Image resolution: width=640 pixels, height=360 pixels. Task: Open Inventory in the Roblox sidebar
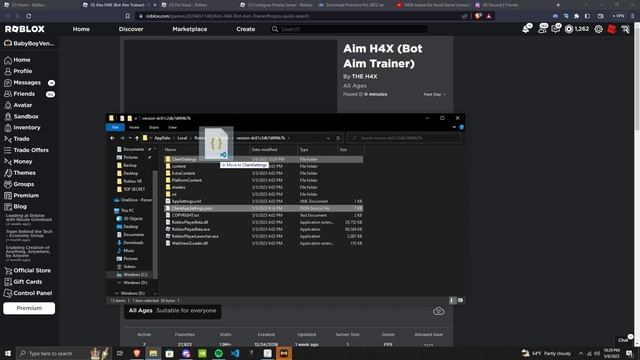coord(22,127)
